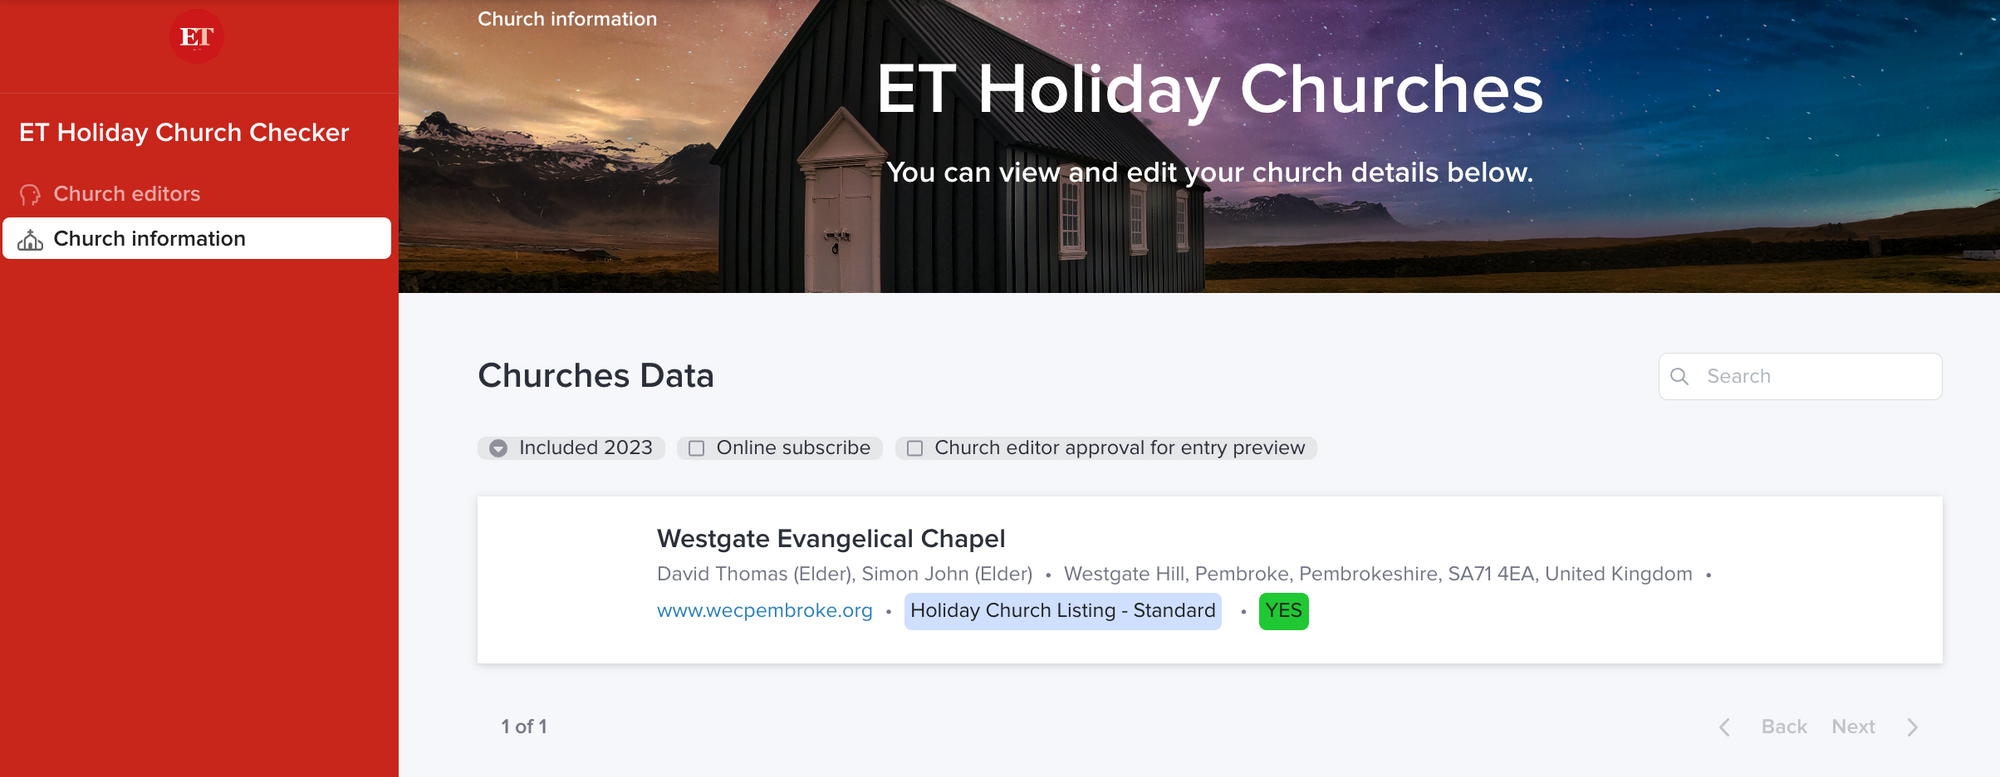Click the Church editors headset icon
The image size is (2000, 777).
pyautogui.click(x=30, y=194)
